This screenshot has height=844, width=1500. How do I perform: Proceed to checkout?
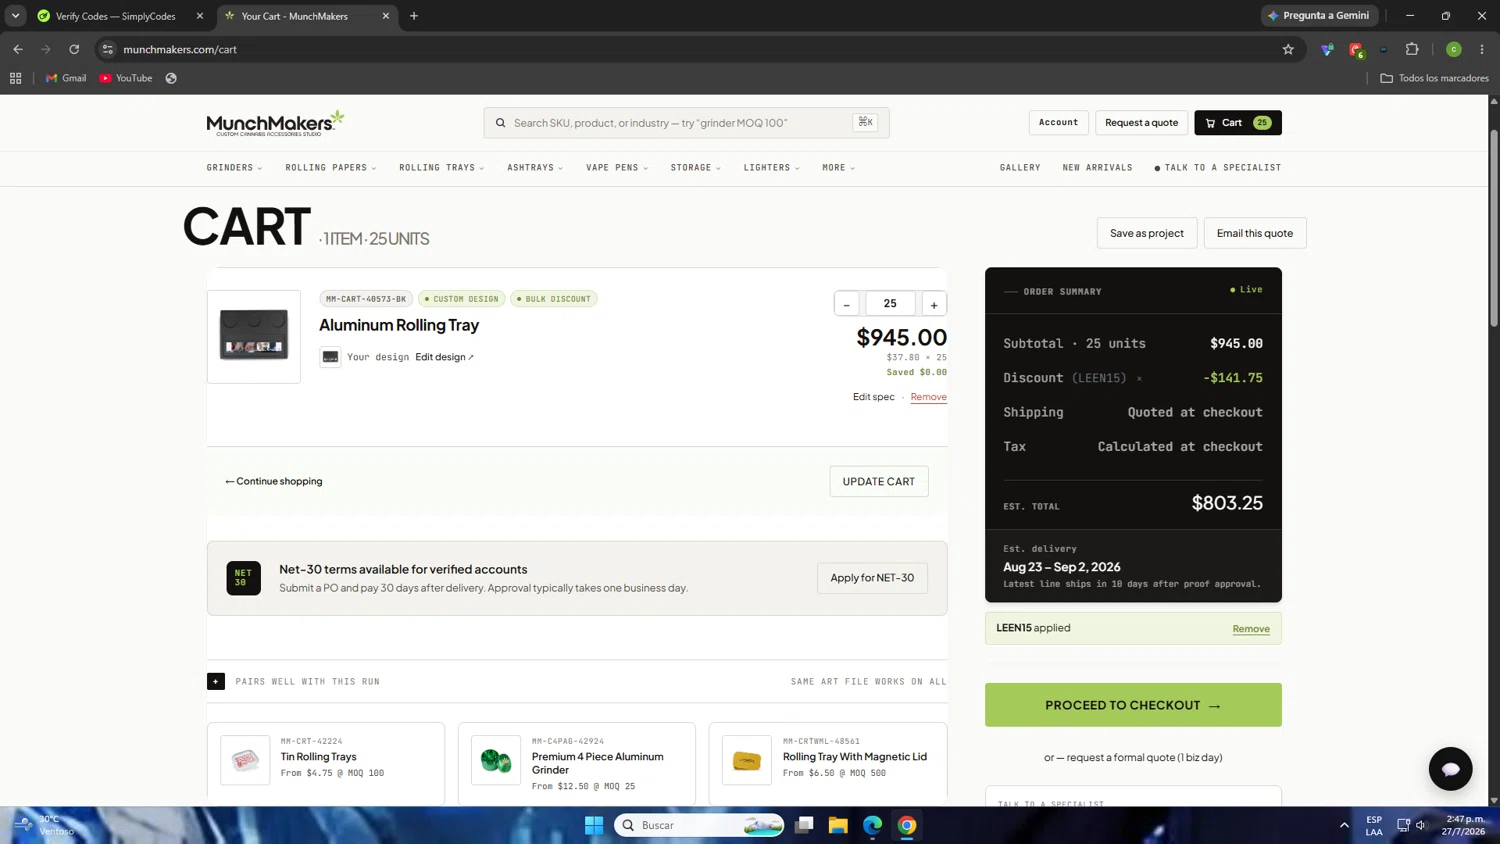click(1133, 705)
